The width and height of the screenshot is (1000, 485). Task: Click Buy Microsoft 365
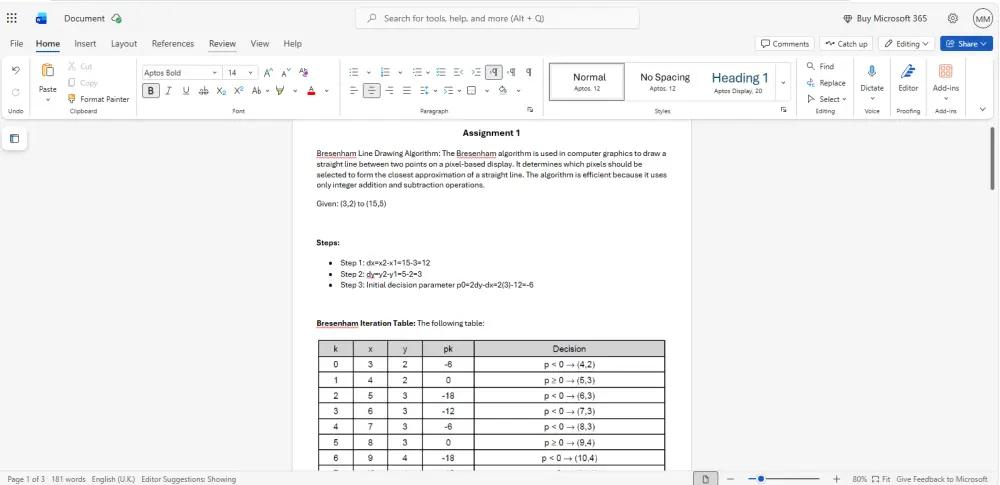pyautogui.click(x=885, y=19)
